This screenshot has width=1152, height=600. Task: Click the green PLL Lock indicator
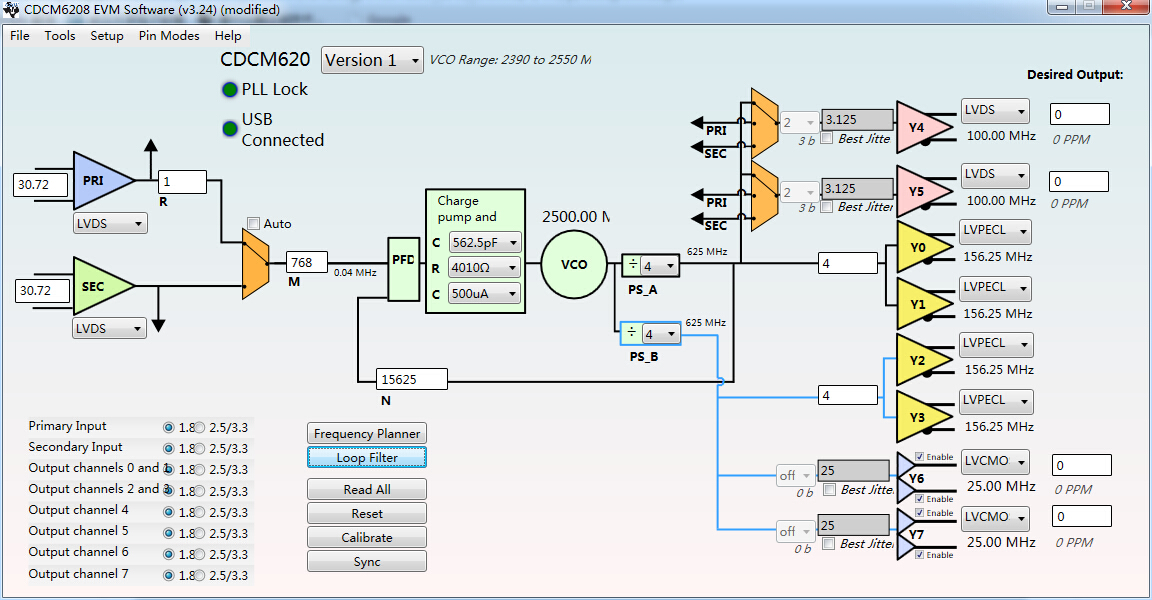(x=230, y=90)
